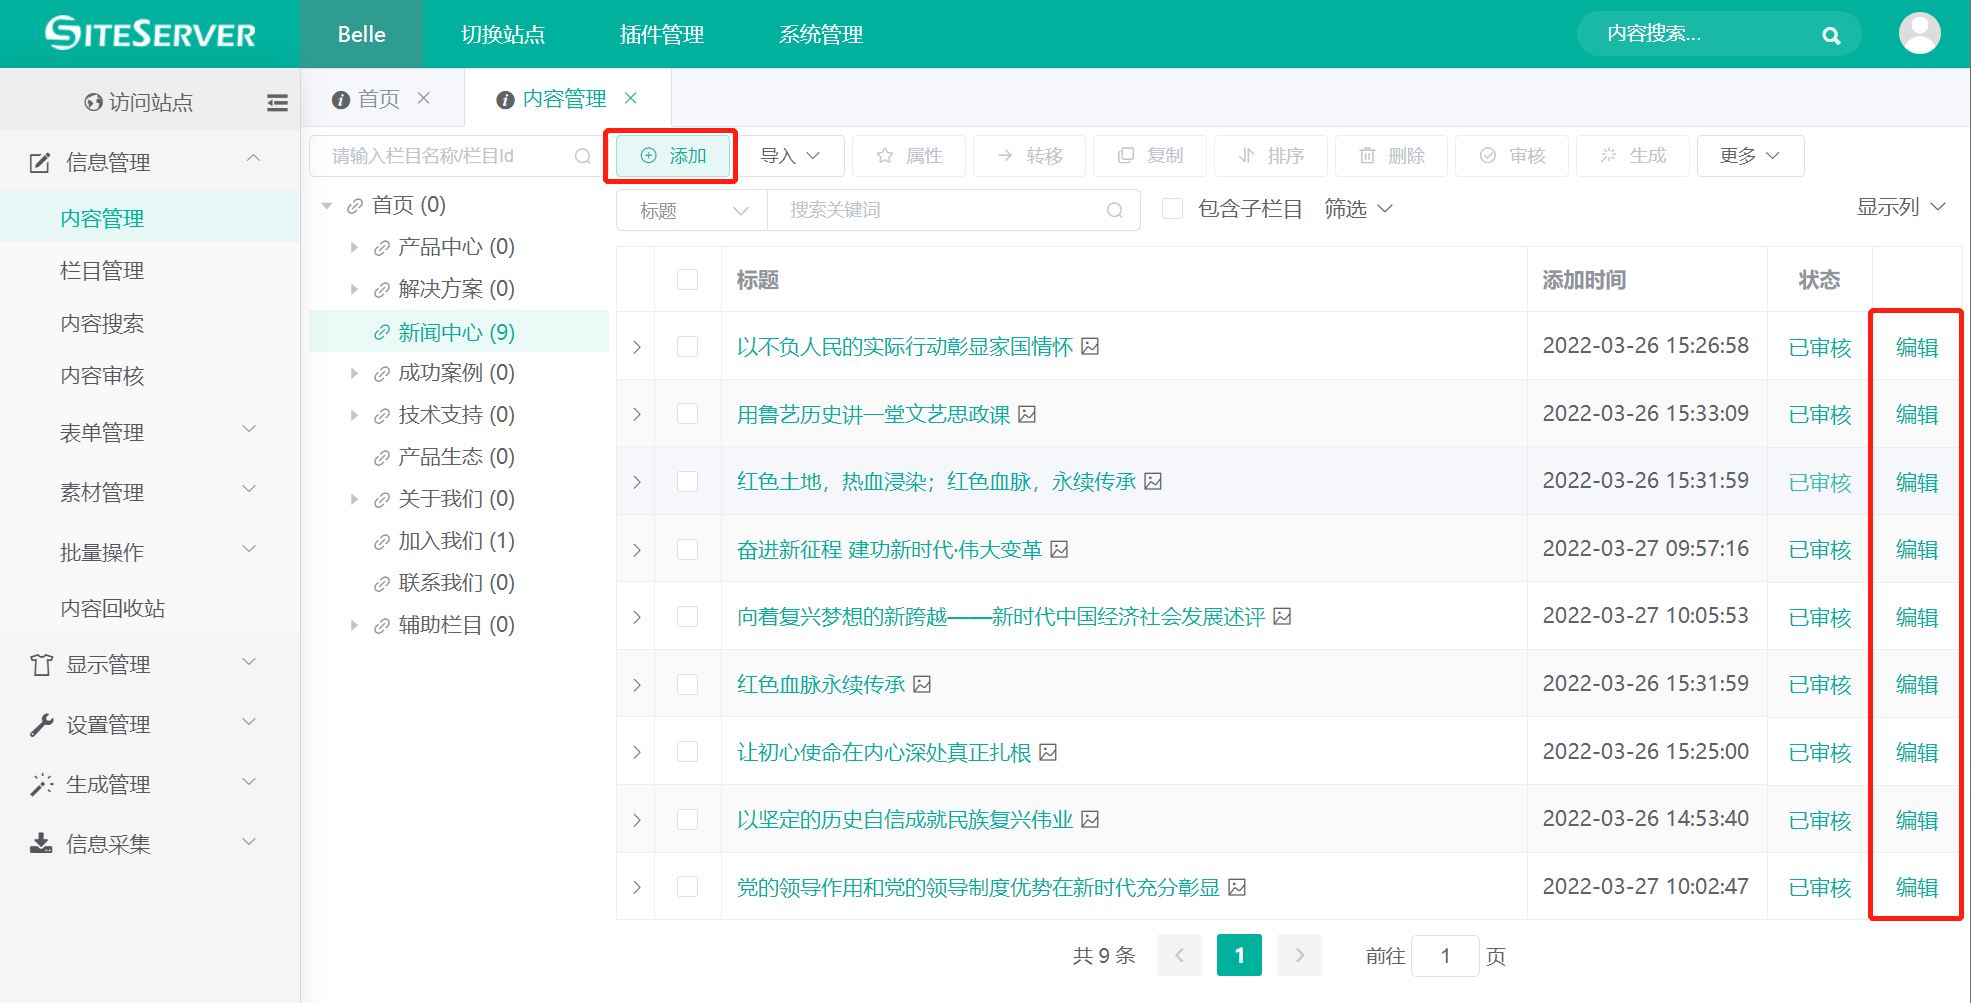Screen dimensions: 1971x1003
Task: Click the magnifier icon in content search
Action: point(1830,36)
